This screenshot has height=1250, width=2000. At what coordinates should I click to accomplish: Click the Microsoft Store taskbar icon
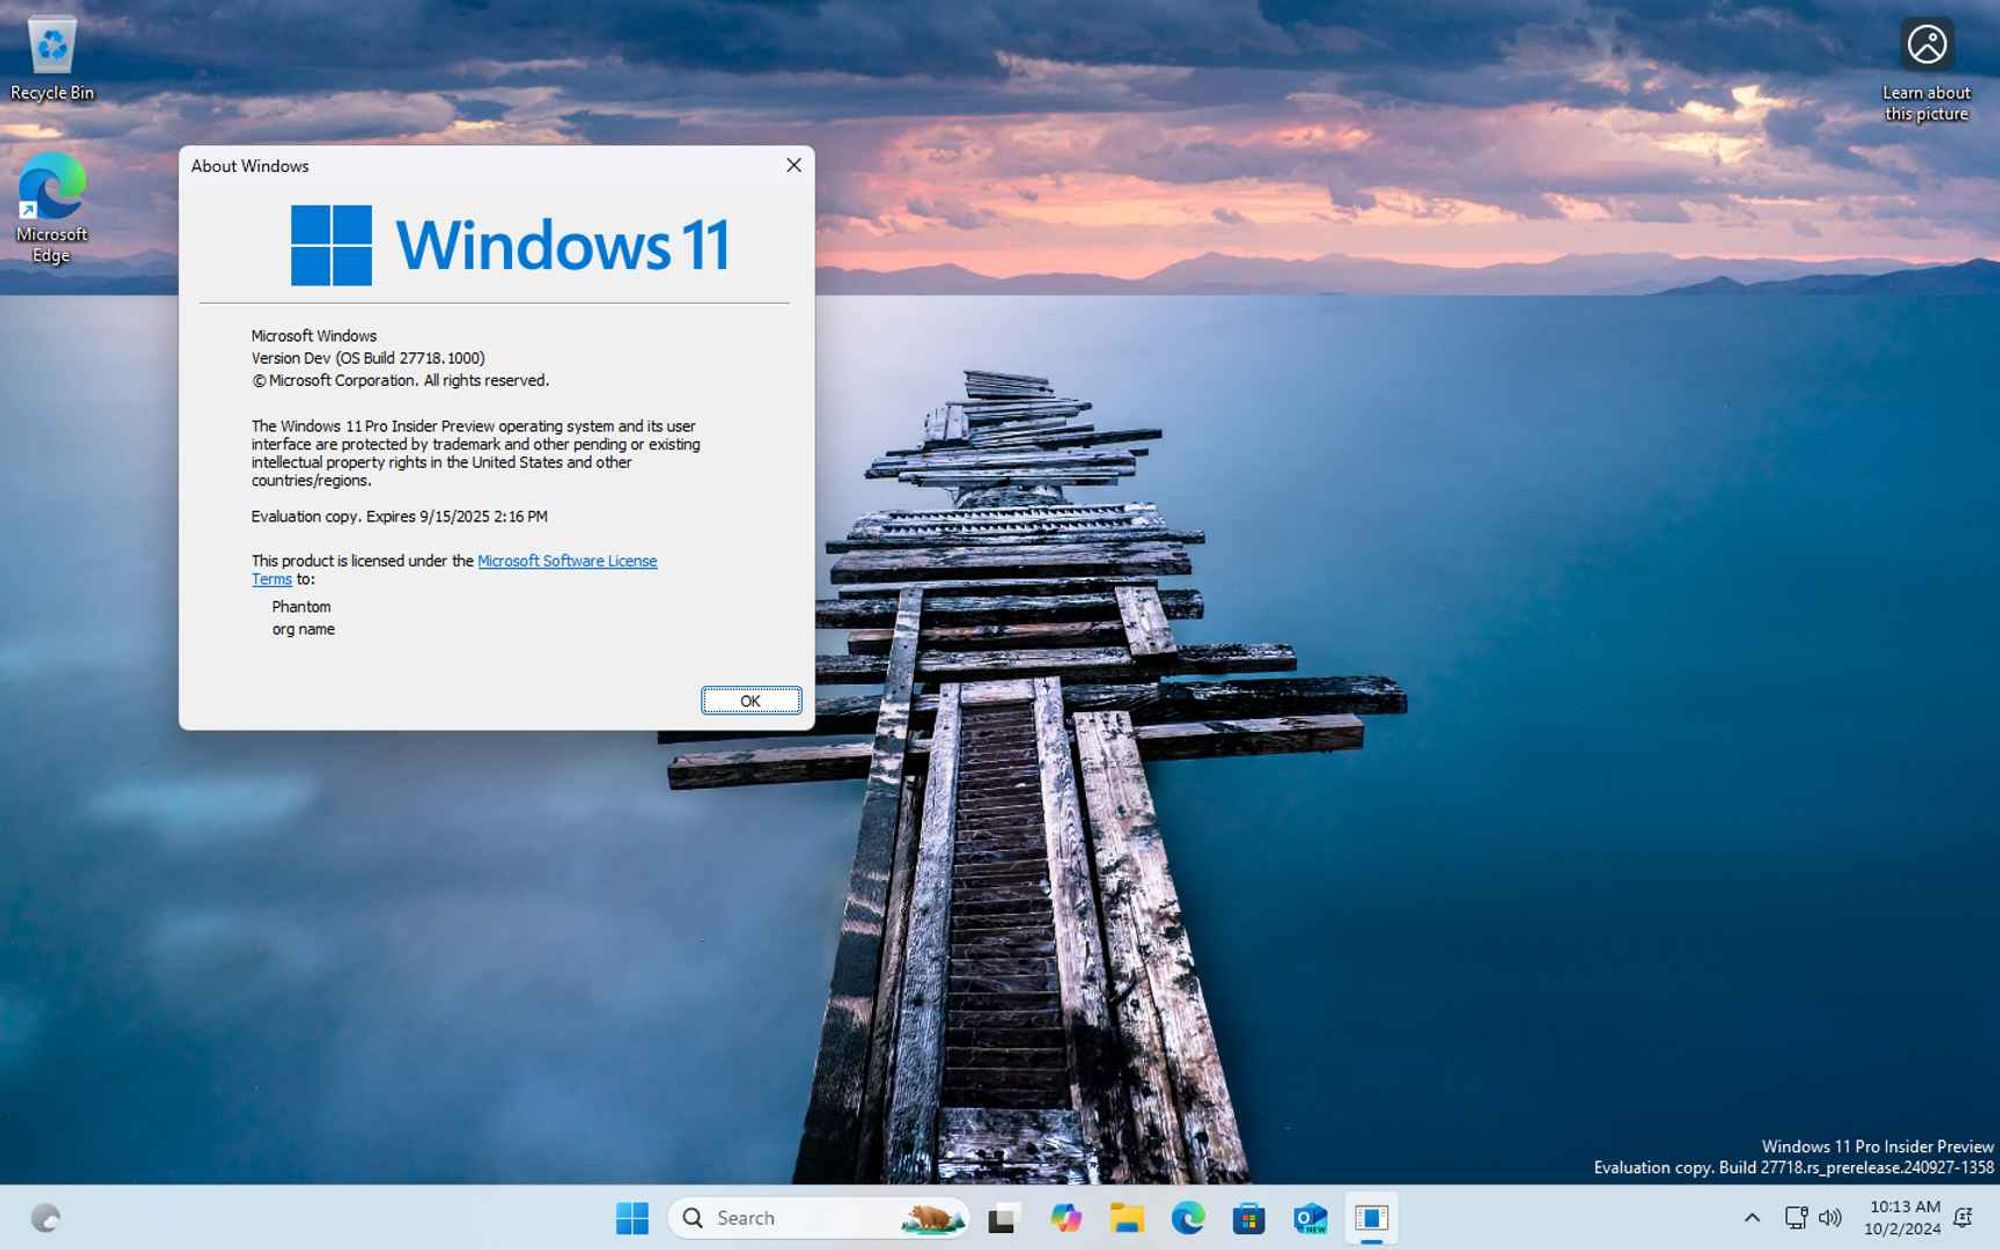pos(1248,1217)
